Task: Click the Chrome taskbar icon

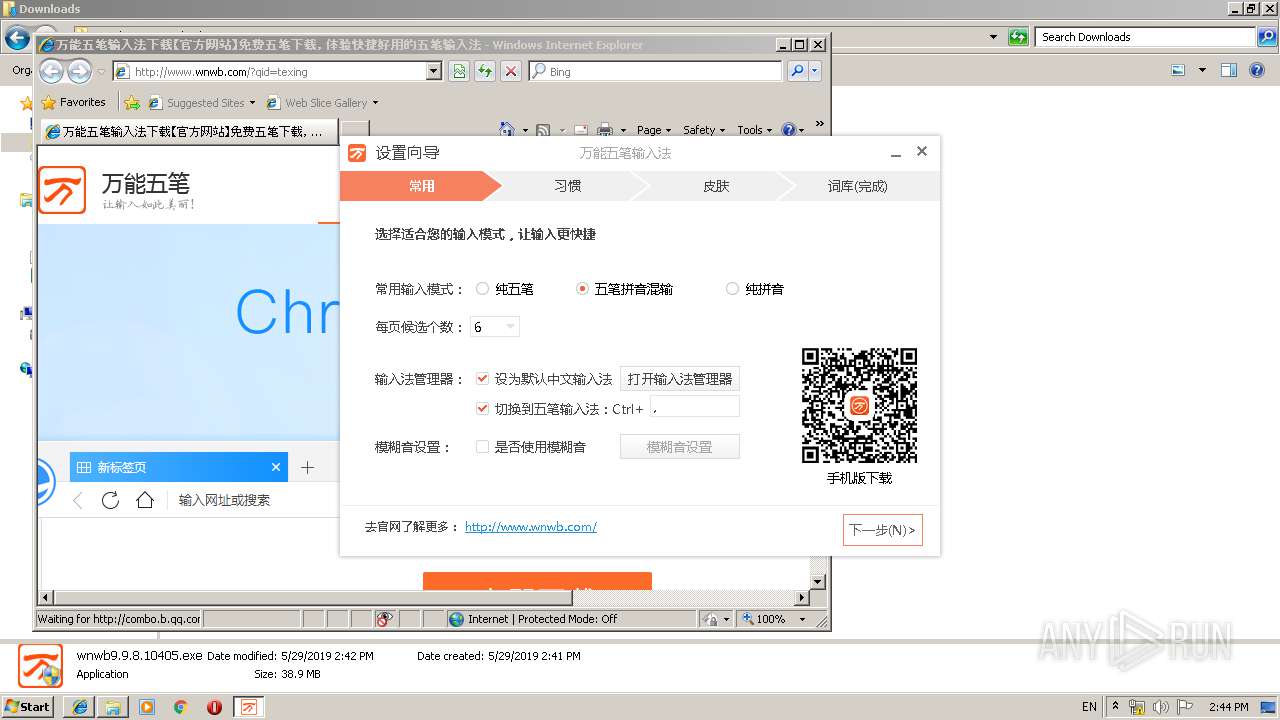Action: tap(180, 706)
